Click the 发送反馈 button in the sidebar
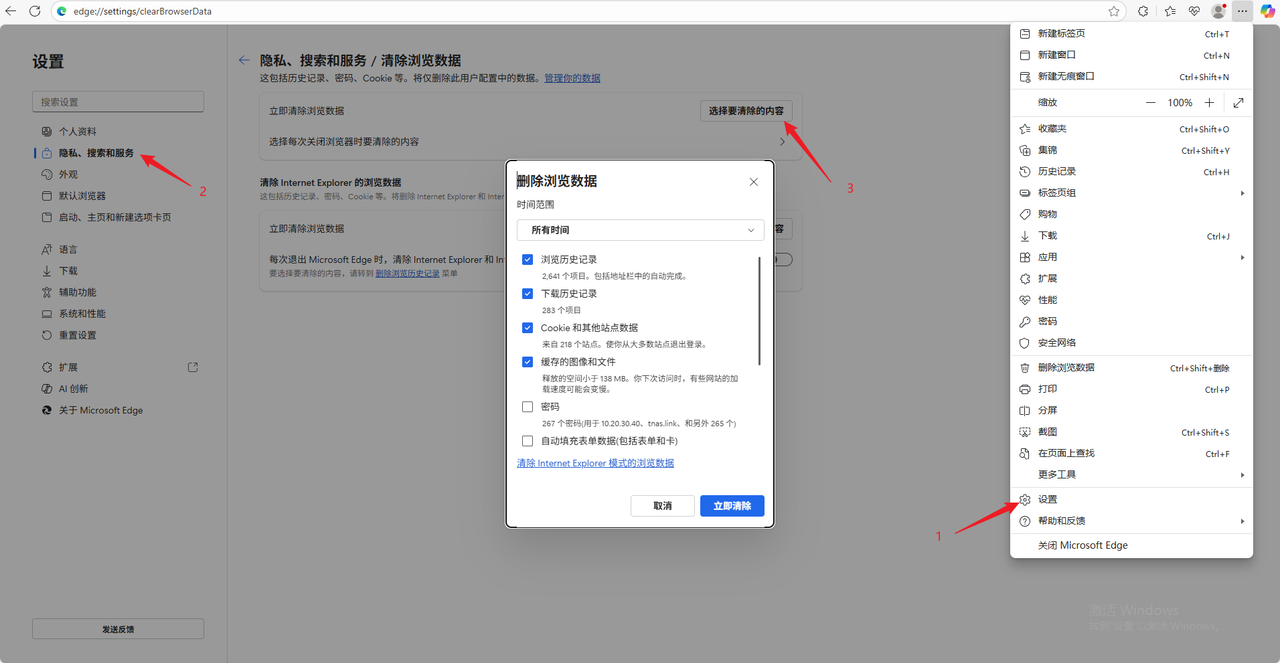 (x=118, y=629)
